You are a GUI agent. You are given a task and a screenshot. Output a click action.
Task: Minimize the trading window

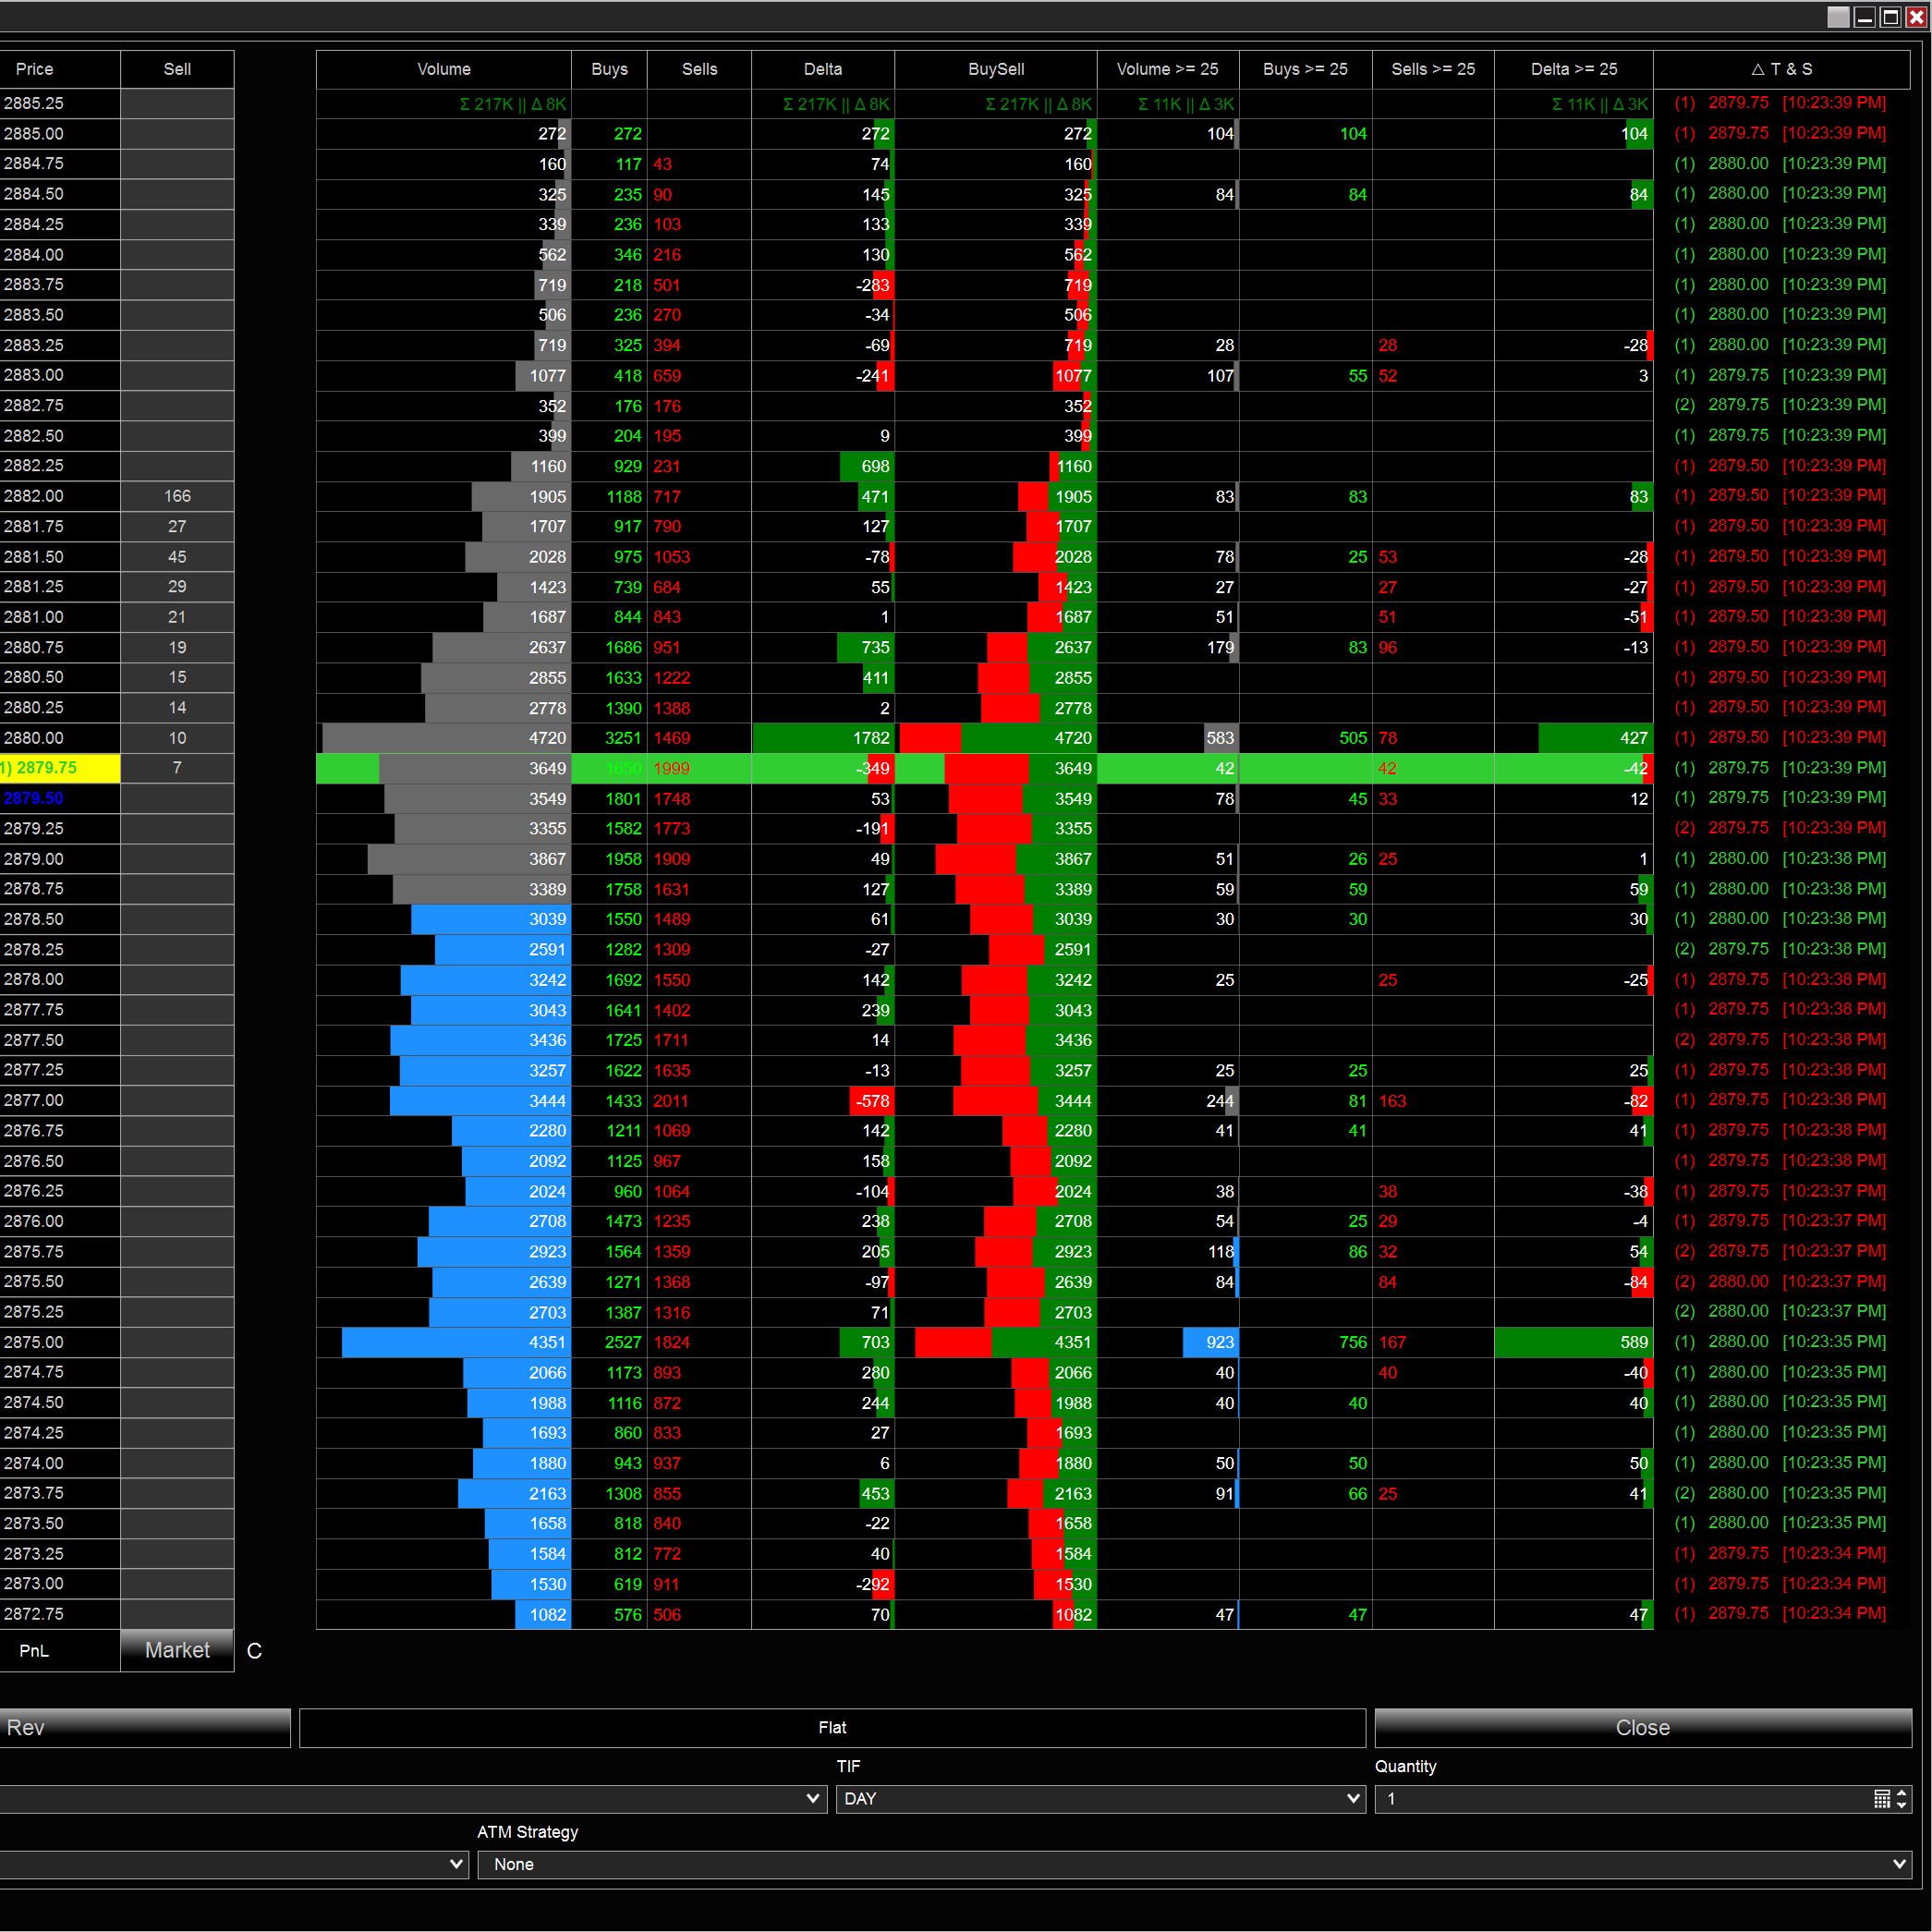(1864, 17)
